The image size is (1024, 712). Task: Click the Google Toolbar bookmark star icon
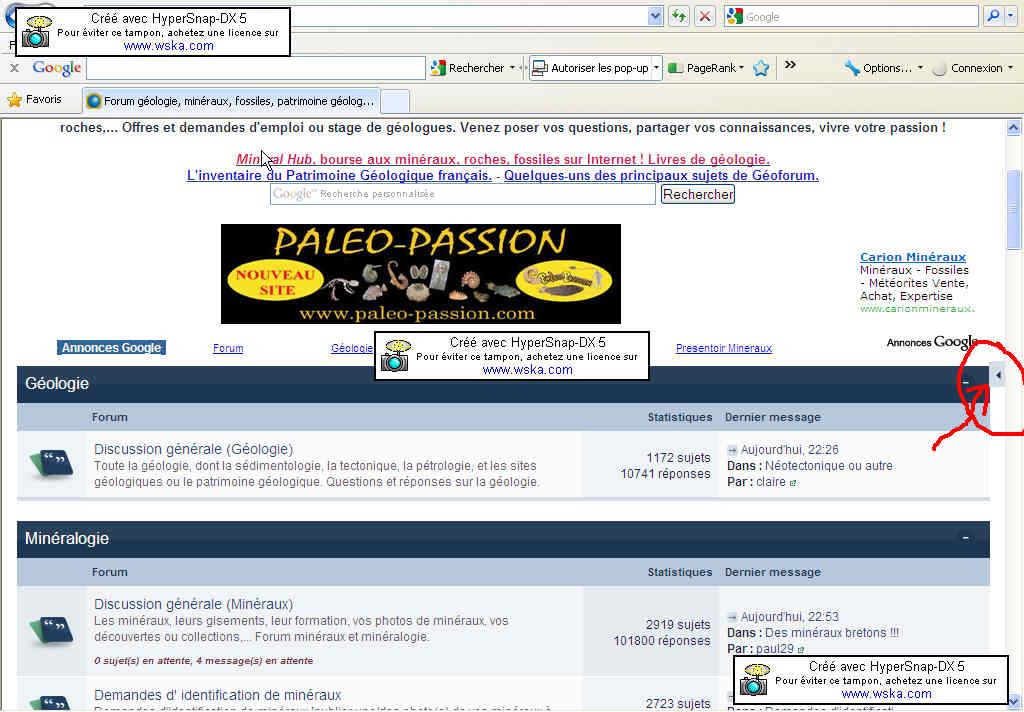click(x=761, y=68)
